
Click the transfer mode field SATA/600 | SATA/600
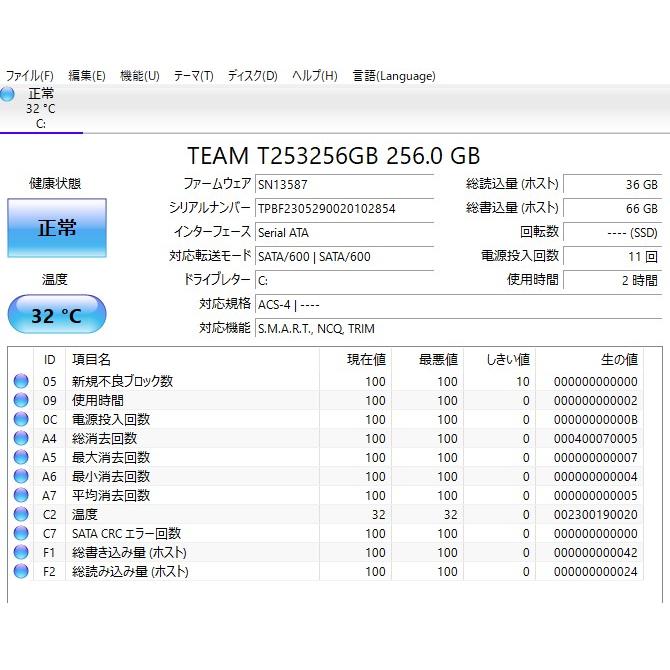[x=344, y=256]
